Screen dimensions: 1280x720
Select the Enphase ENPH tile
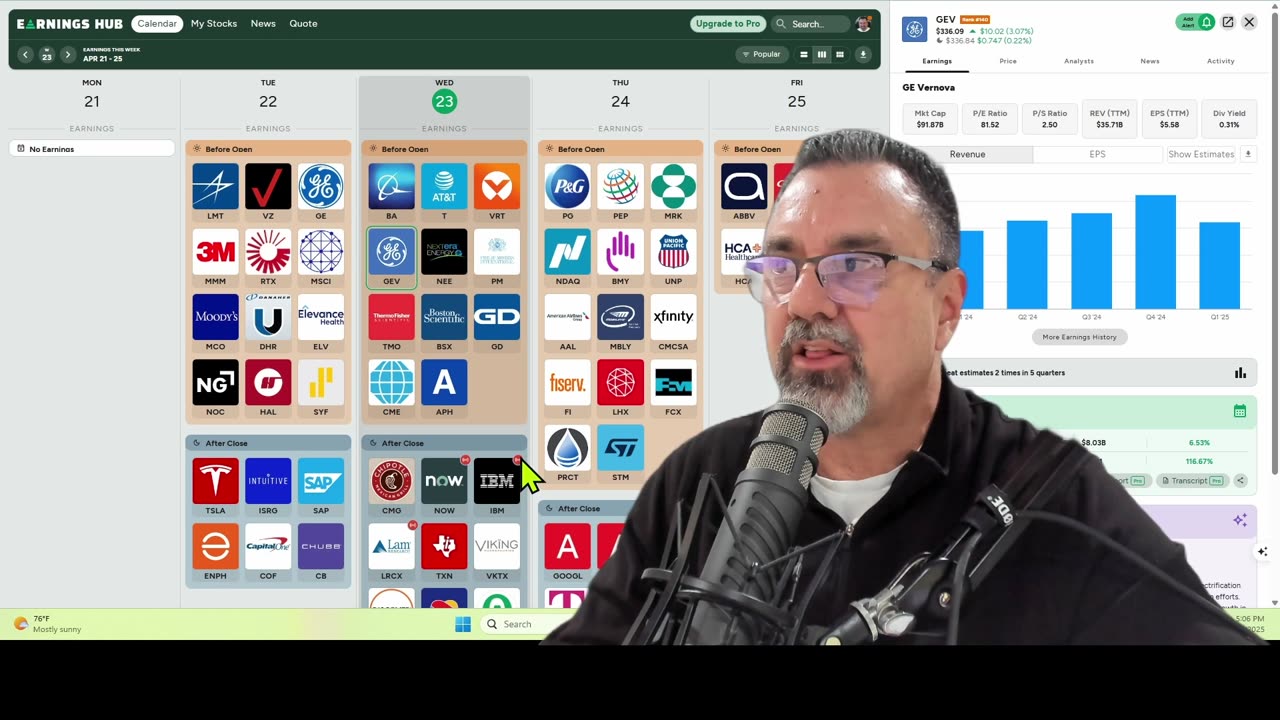215,552
